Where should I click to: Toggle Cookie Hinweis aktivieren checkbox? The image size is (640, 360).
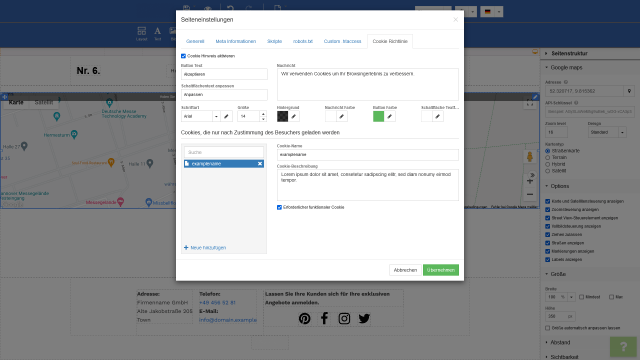pos(183,56)
